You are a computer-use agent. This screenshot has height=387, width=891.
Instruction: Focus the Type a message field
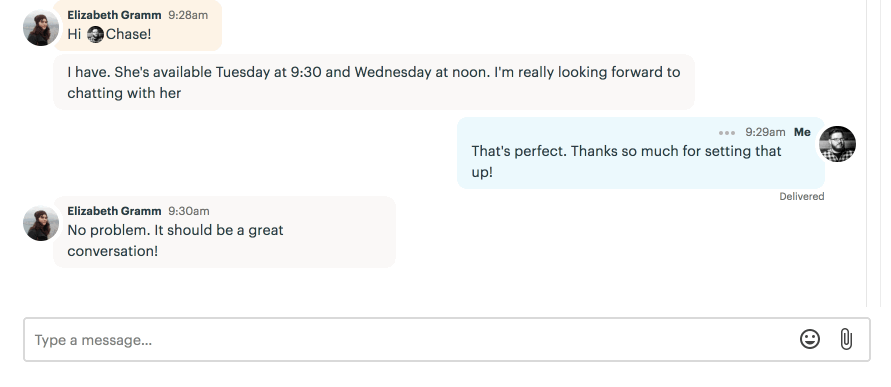pyautogui.click(x=447, y=340)
